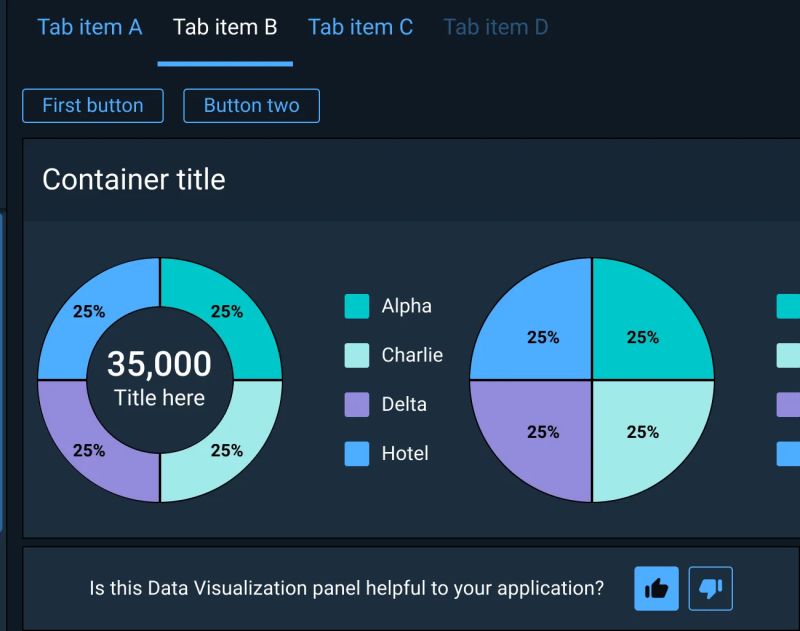Click the Hotel legend color swatch
This screenshot has height=631, width=800.
[x=356, y=453]
